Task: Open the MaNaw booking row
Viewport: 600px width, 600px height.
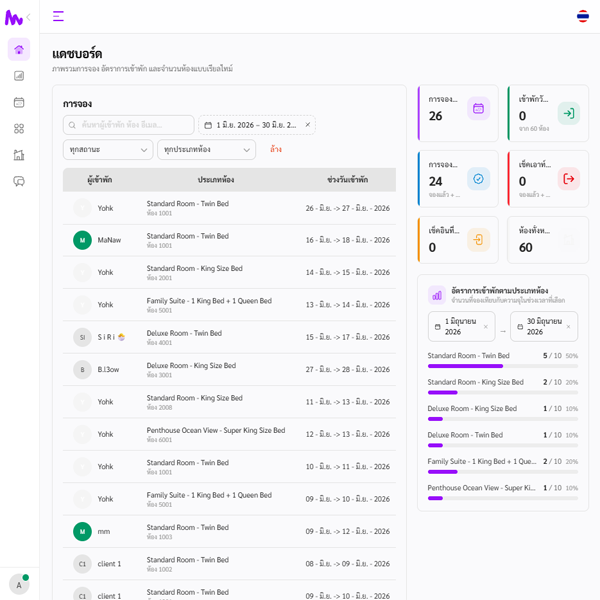Action: 229,240
